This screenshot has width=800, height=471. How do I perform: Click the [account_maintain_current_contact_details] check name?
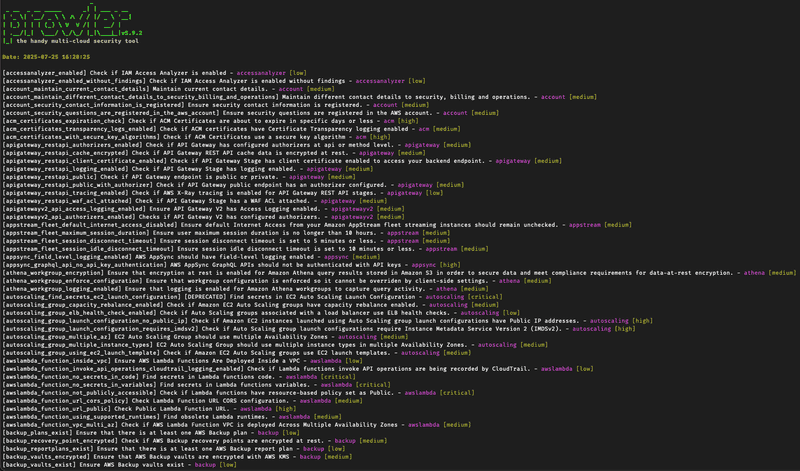point(76,89)
